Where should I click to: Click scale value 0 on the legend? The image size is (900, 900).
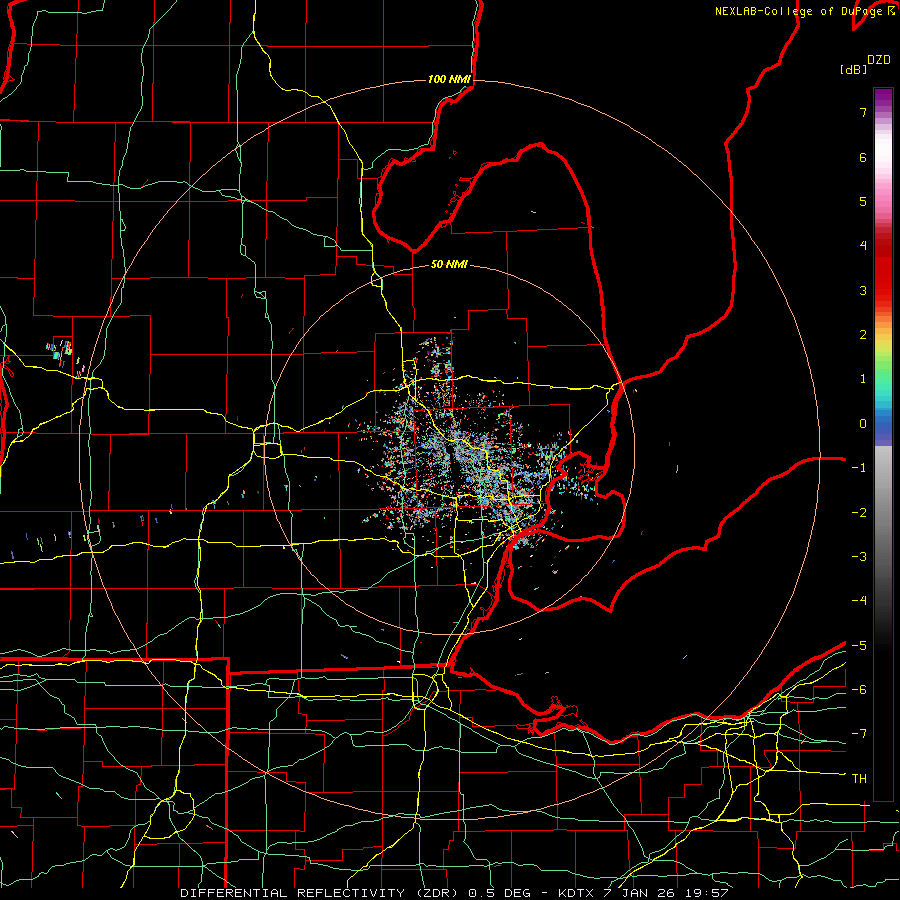pyautogui.click(x=863, y=424)
